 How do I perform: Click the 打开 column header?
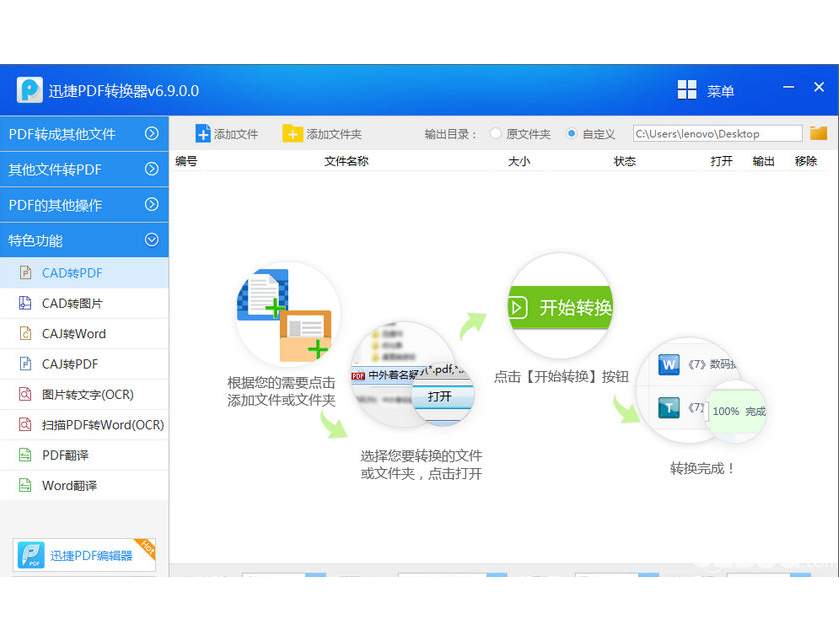tap(721, 161)
